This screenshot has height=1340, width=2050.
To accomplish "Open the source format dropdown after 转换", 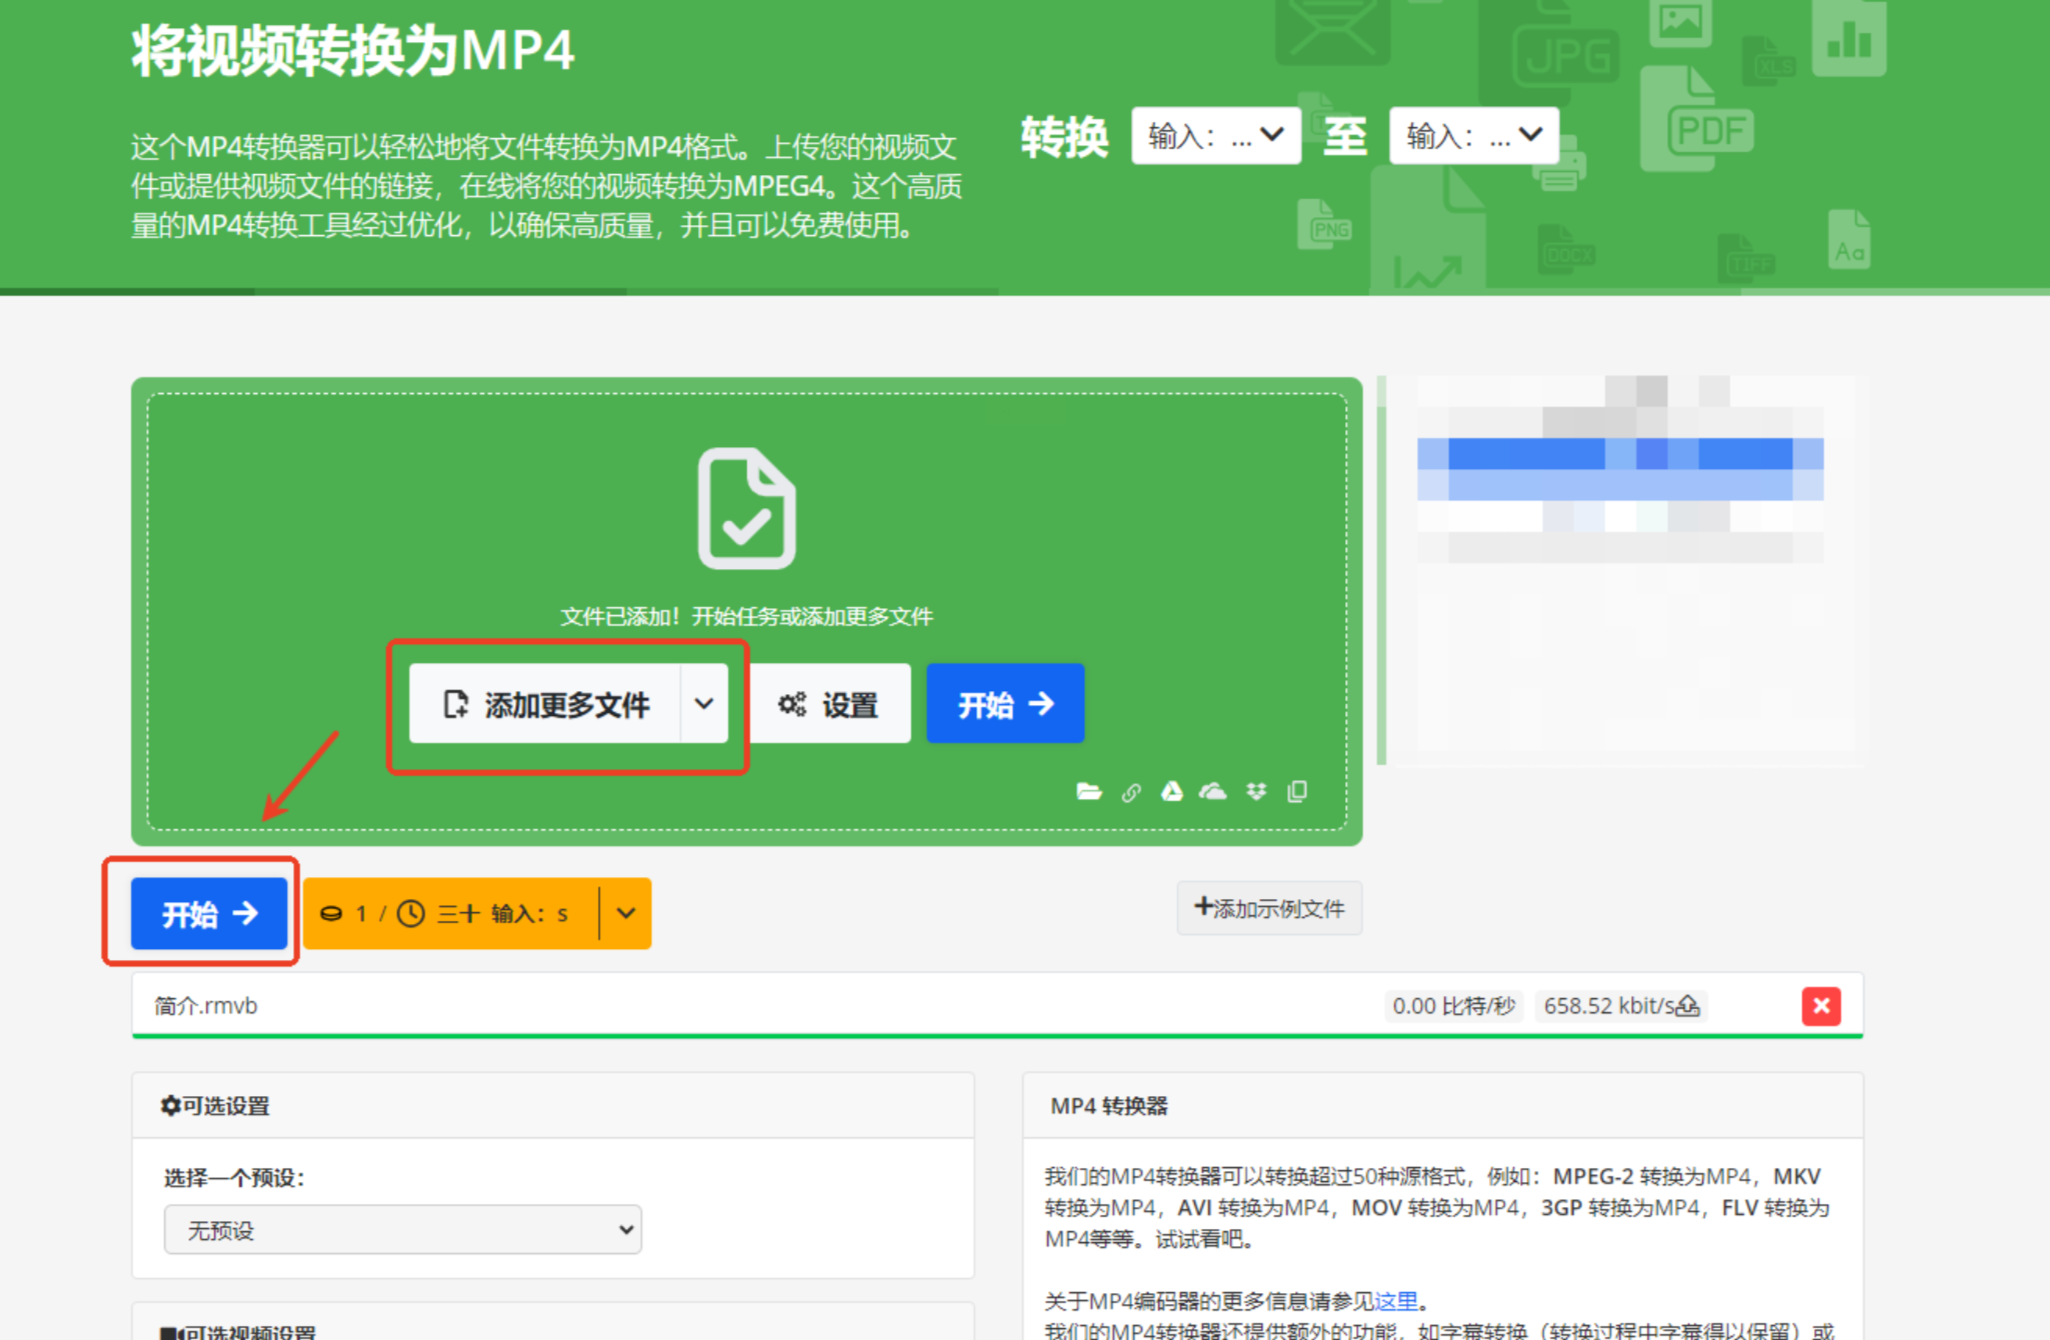I will click(x=1215, y=136).
